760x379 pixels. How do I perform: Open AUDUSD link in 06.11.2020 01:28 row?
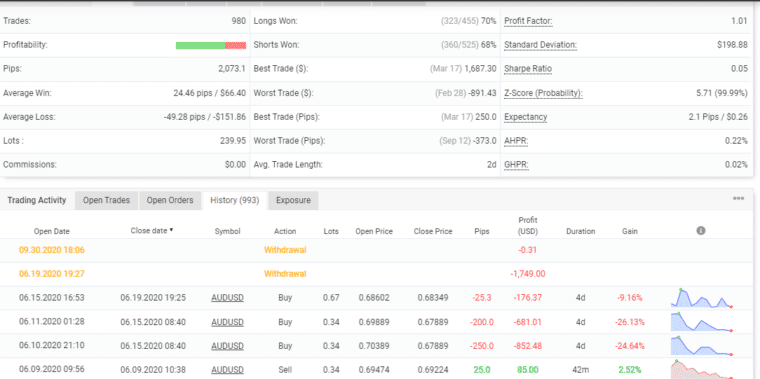[x=227, y=322]
